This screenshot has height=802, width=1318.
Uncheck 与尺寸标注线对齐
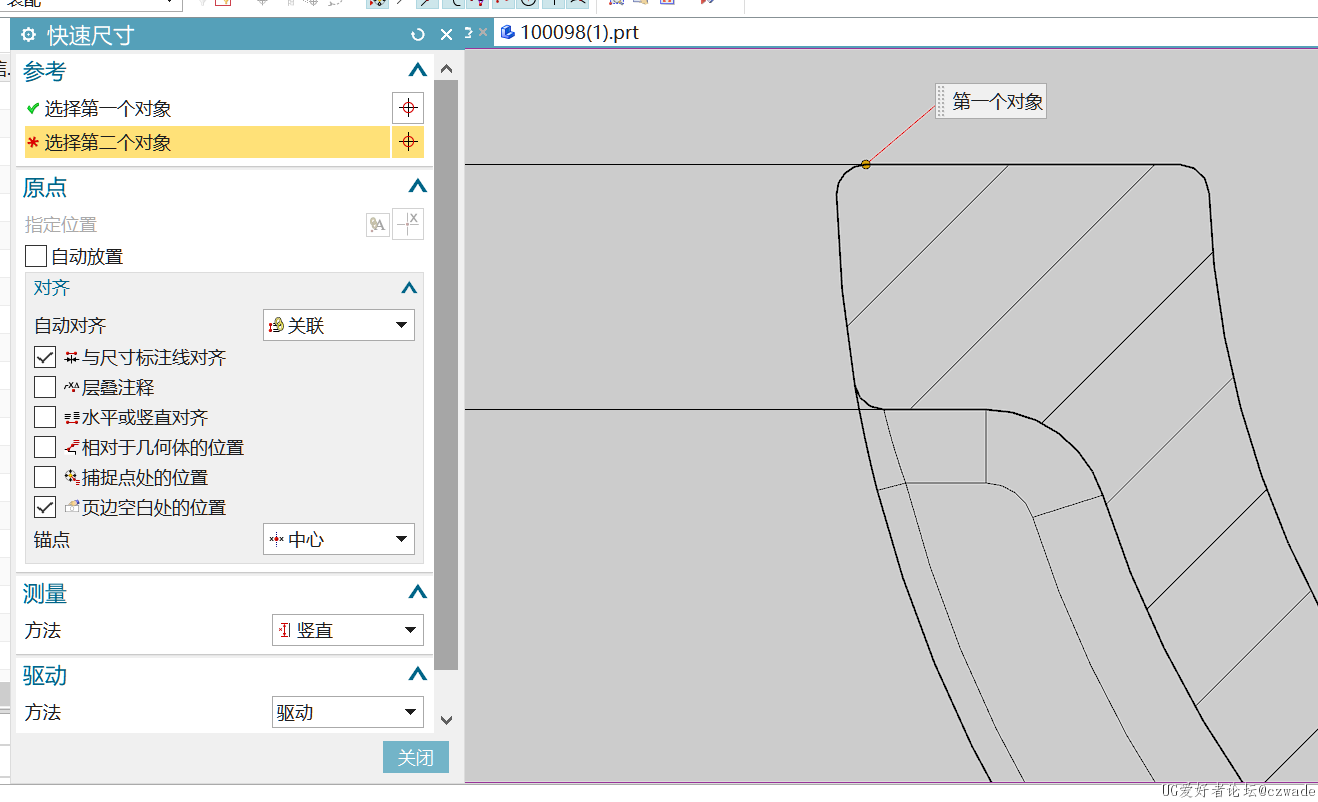click(45, 357)
